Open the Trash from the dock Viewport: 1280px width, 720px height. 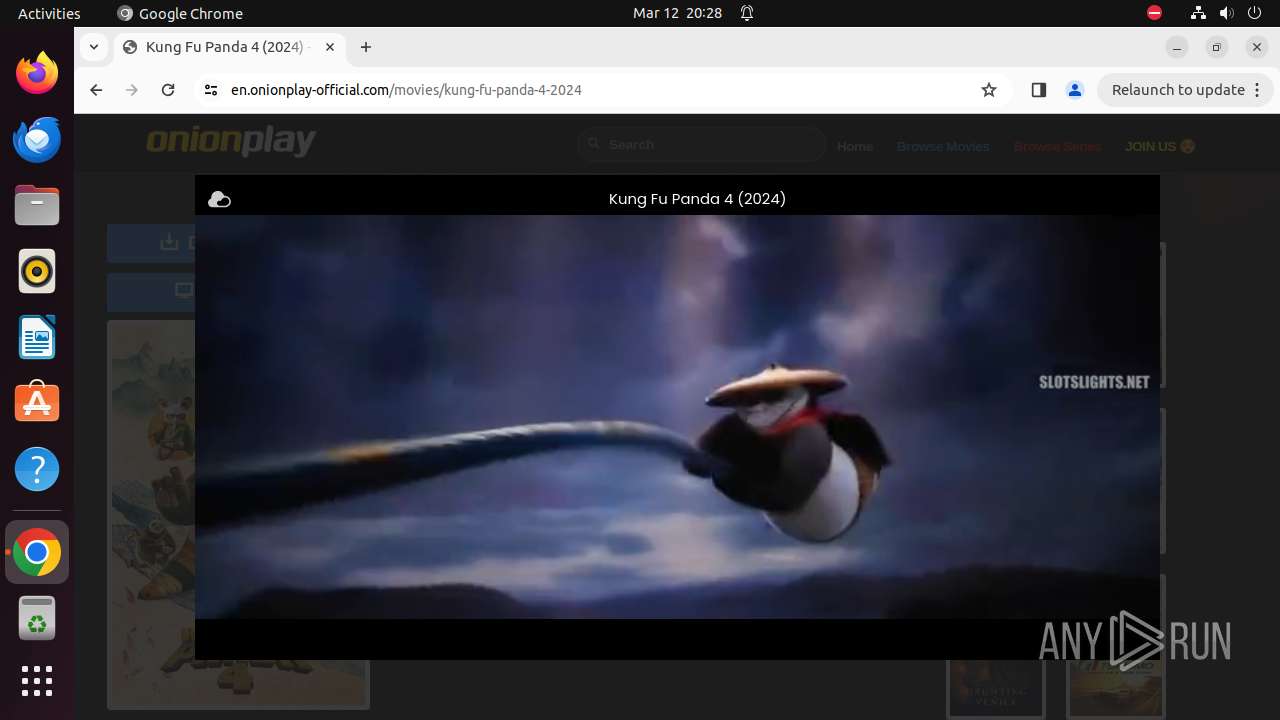[x=37, y=618]
